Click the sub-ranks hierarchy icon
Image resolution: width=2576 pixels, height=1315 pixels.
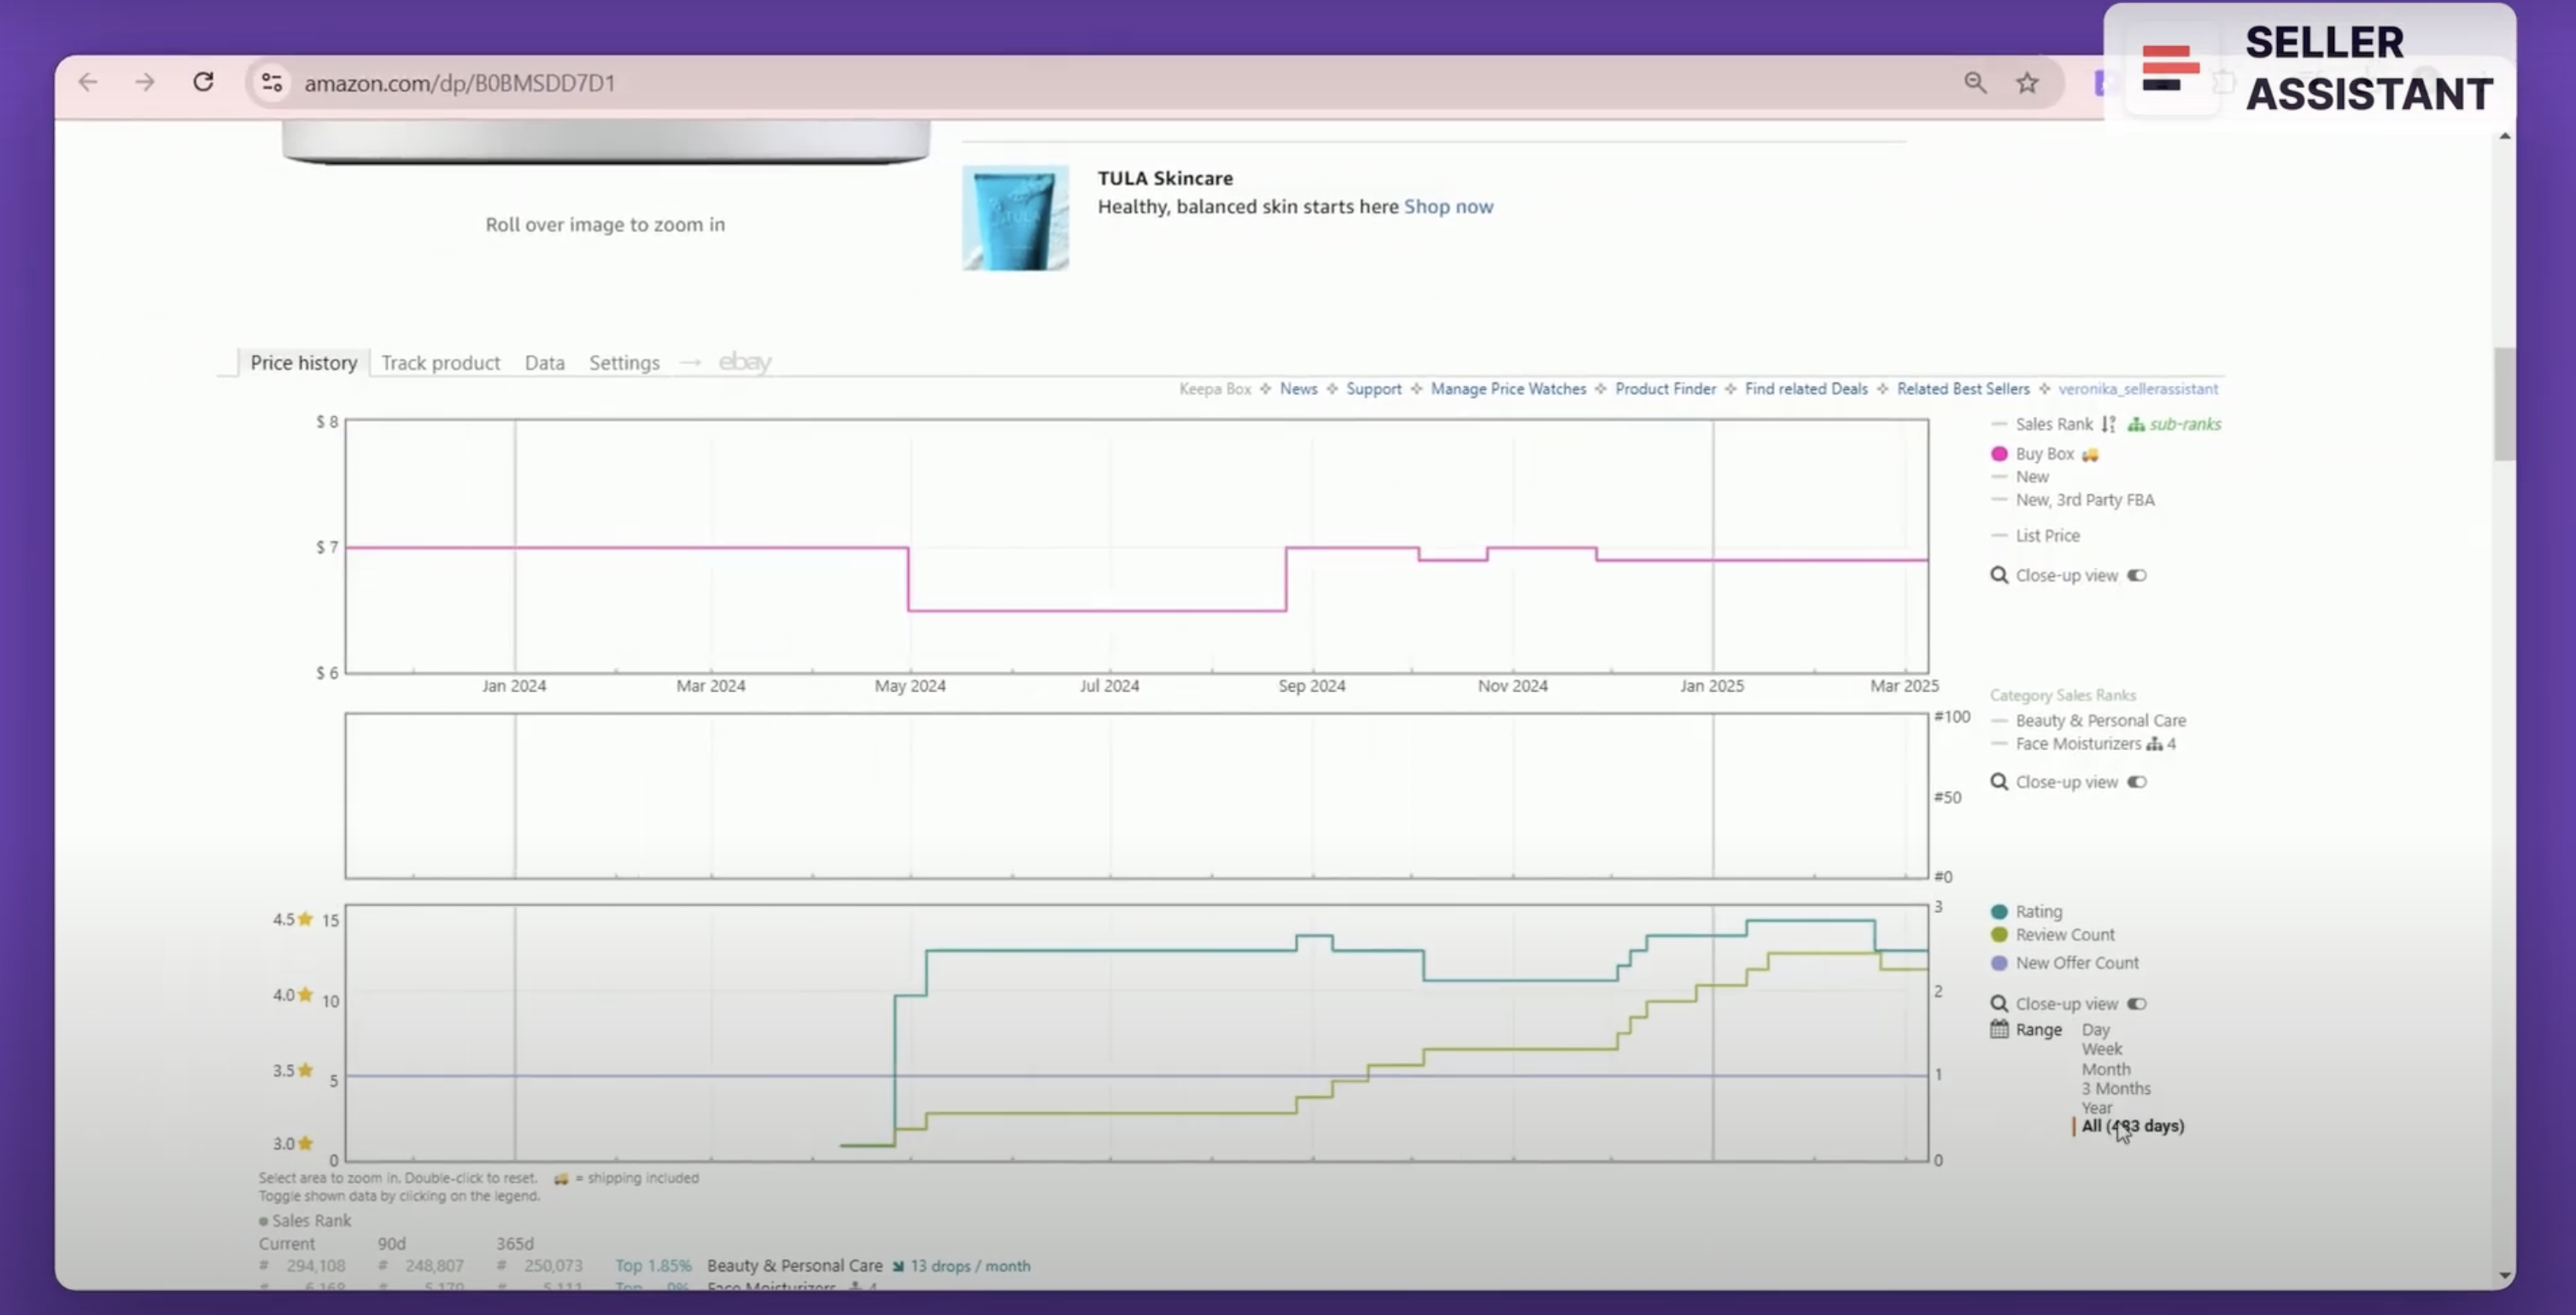[x=2136, y=424]
